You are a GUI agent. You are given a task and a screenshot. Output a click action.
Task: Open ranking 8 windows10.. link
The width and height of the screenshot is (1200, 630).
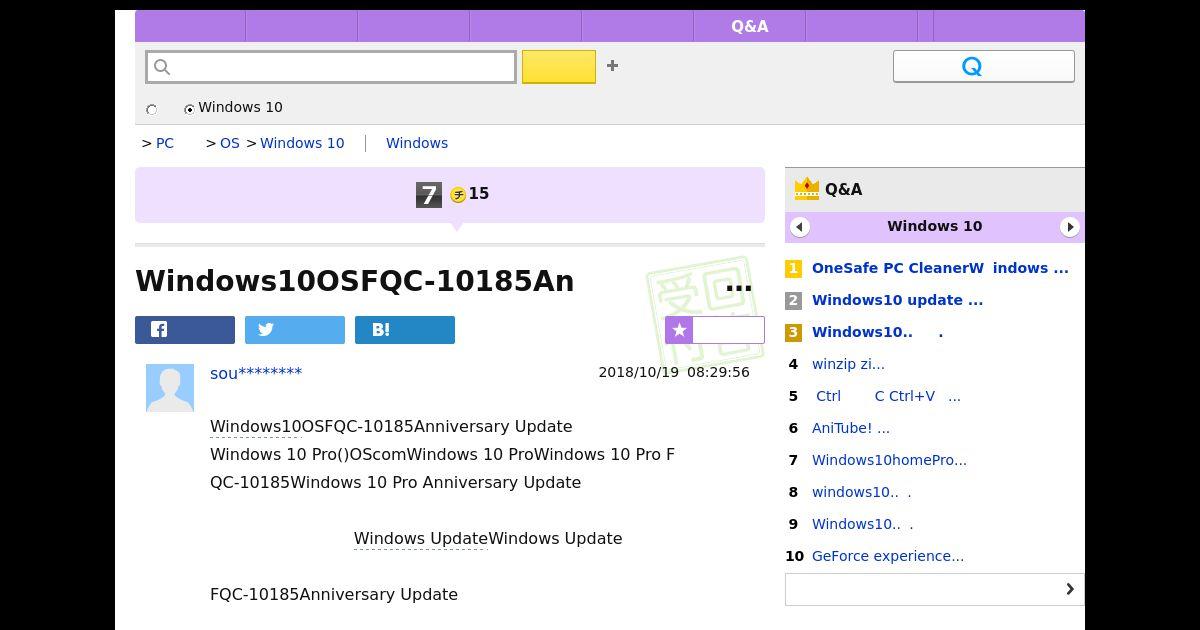pyautogui.click(x=861, y=492)
